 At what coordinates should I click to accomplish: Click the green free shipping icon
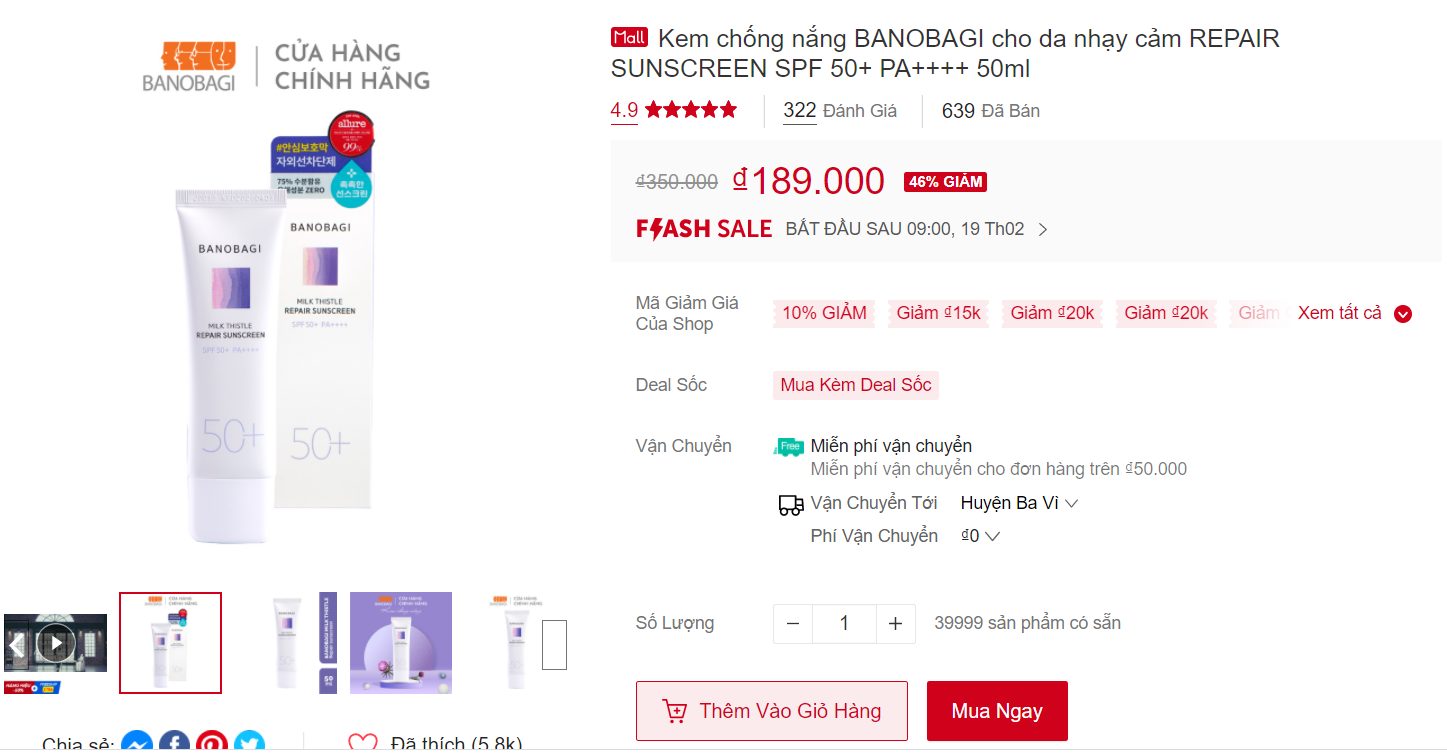[788, 447]
